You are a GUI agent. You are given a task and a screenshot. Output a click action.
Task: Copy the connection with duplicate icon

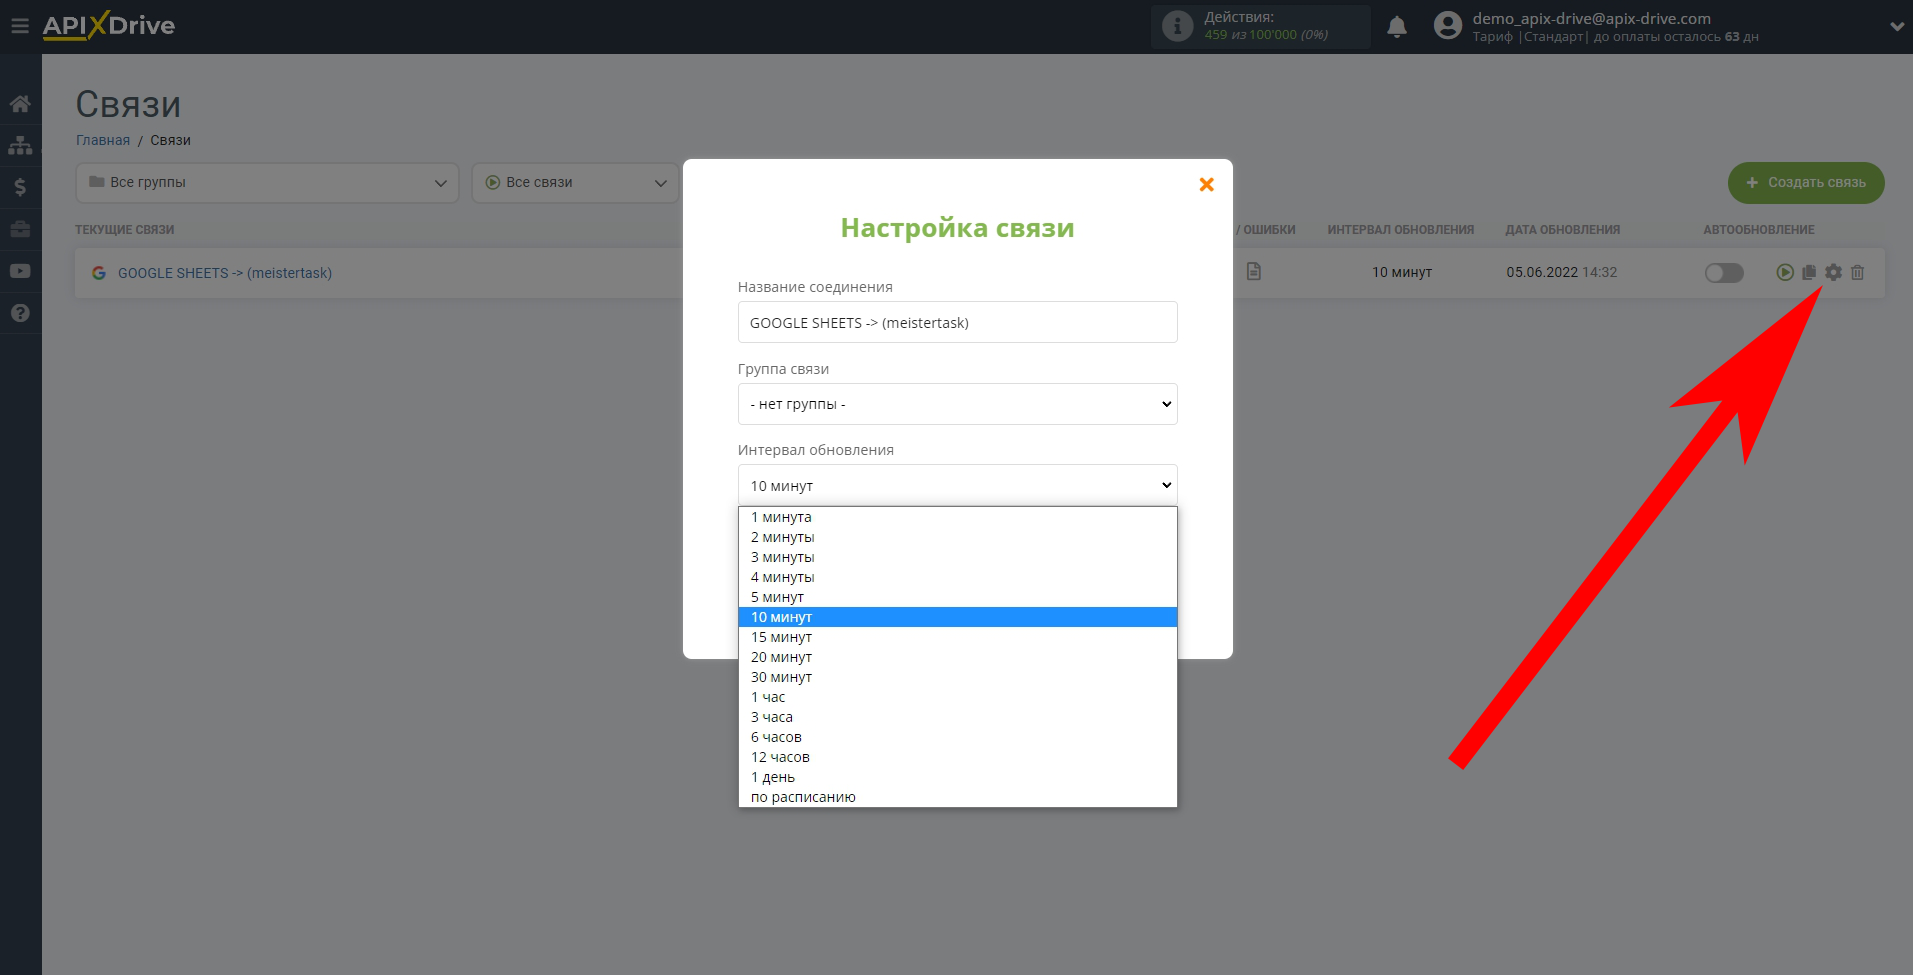[1809, 272]
